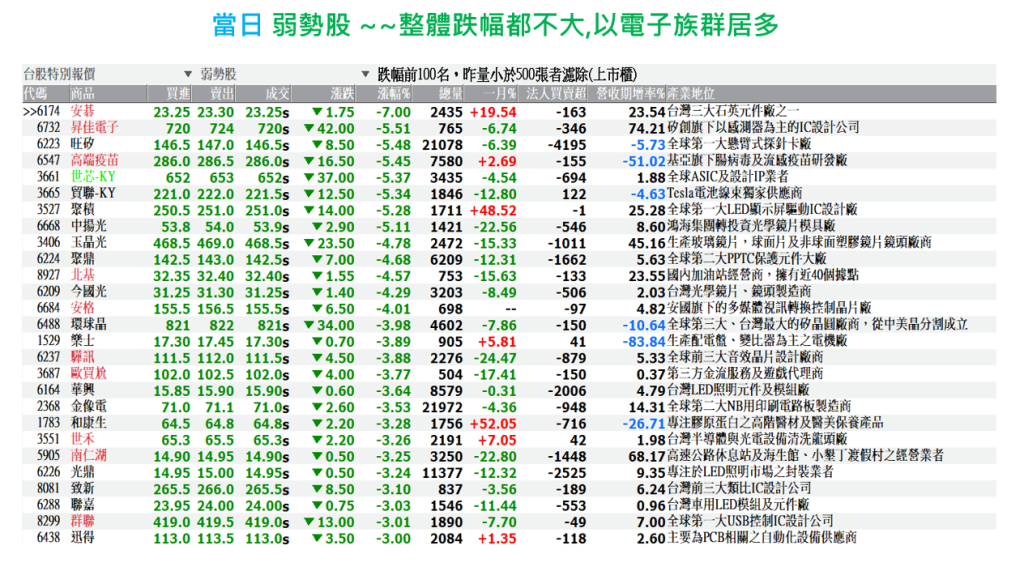Sort by the 總量 column header
Screen dimensions: 1024x571
449,93
